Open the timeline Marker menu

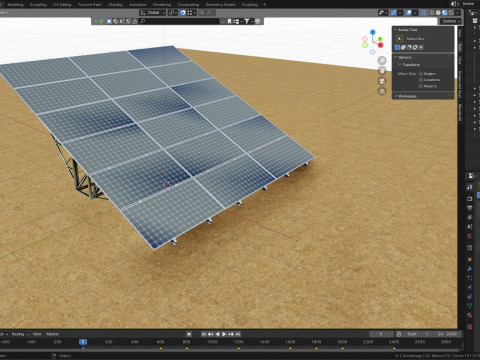click(52, 334)
